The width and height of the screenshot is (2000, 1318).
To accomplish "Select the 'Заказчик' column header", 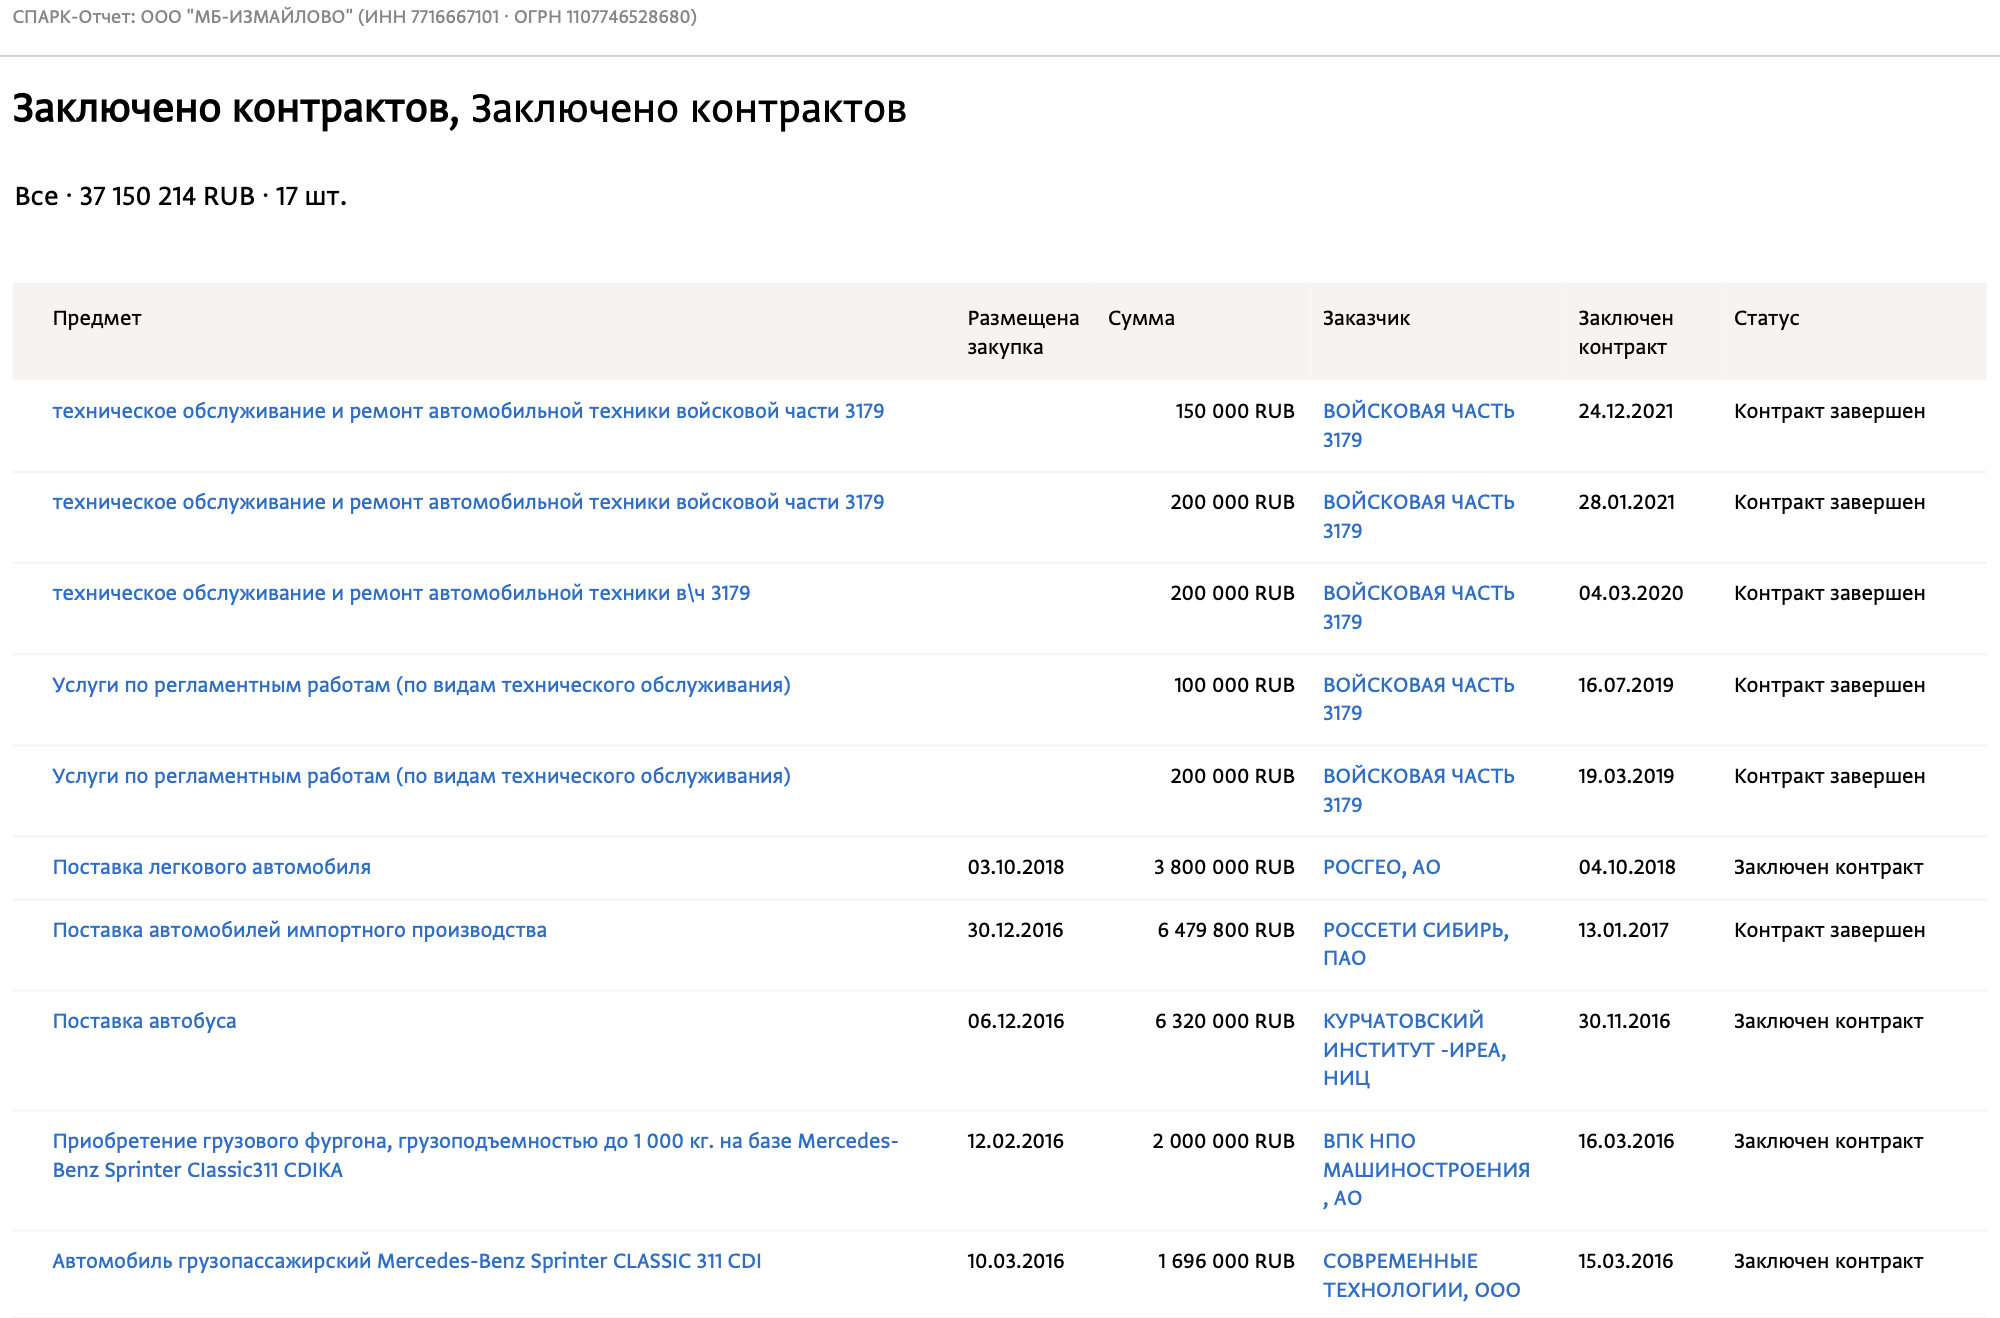I will [1366, 318].
